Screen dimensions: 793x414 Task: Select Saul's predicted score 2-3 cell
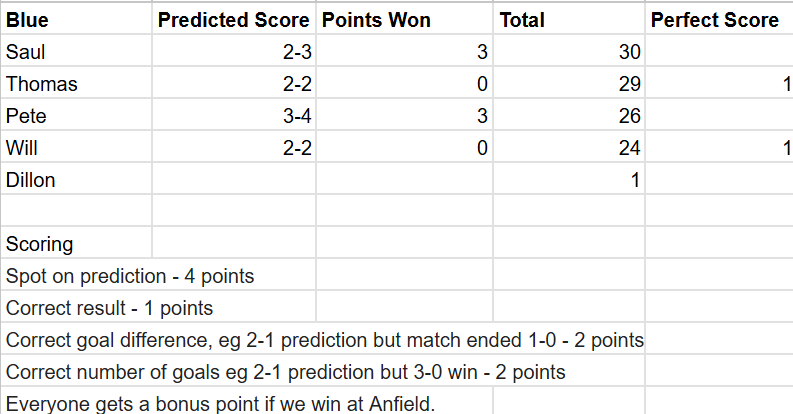pos(233,52)
